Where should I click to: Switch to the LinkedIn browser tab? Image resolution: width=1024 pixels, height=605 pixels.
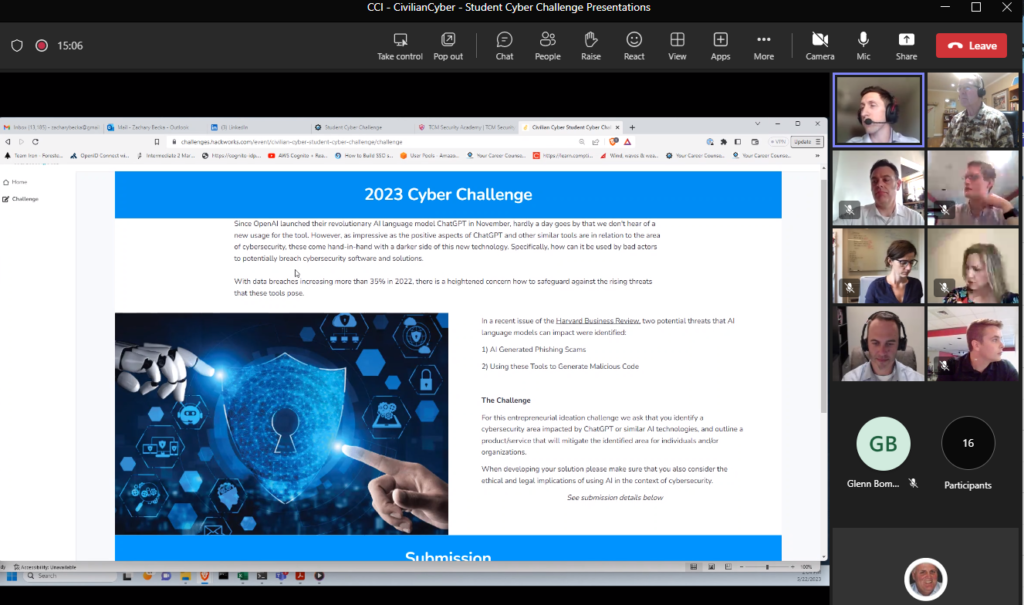tap(258, 127)
